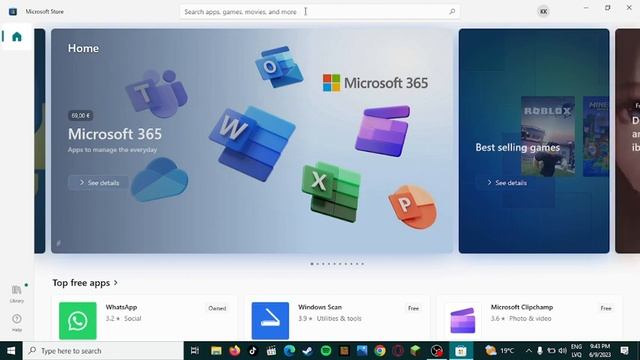640x360 pixels.
Task: Select the first carousel page dot
Action: coord(312,264)
